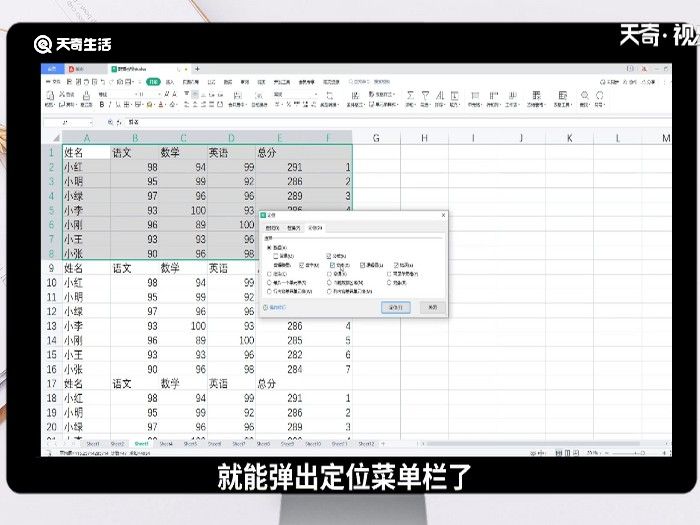This screenshot has width=700, height=525.
Task: Click the Share button at top right
Action: pos(648,82)
